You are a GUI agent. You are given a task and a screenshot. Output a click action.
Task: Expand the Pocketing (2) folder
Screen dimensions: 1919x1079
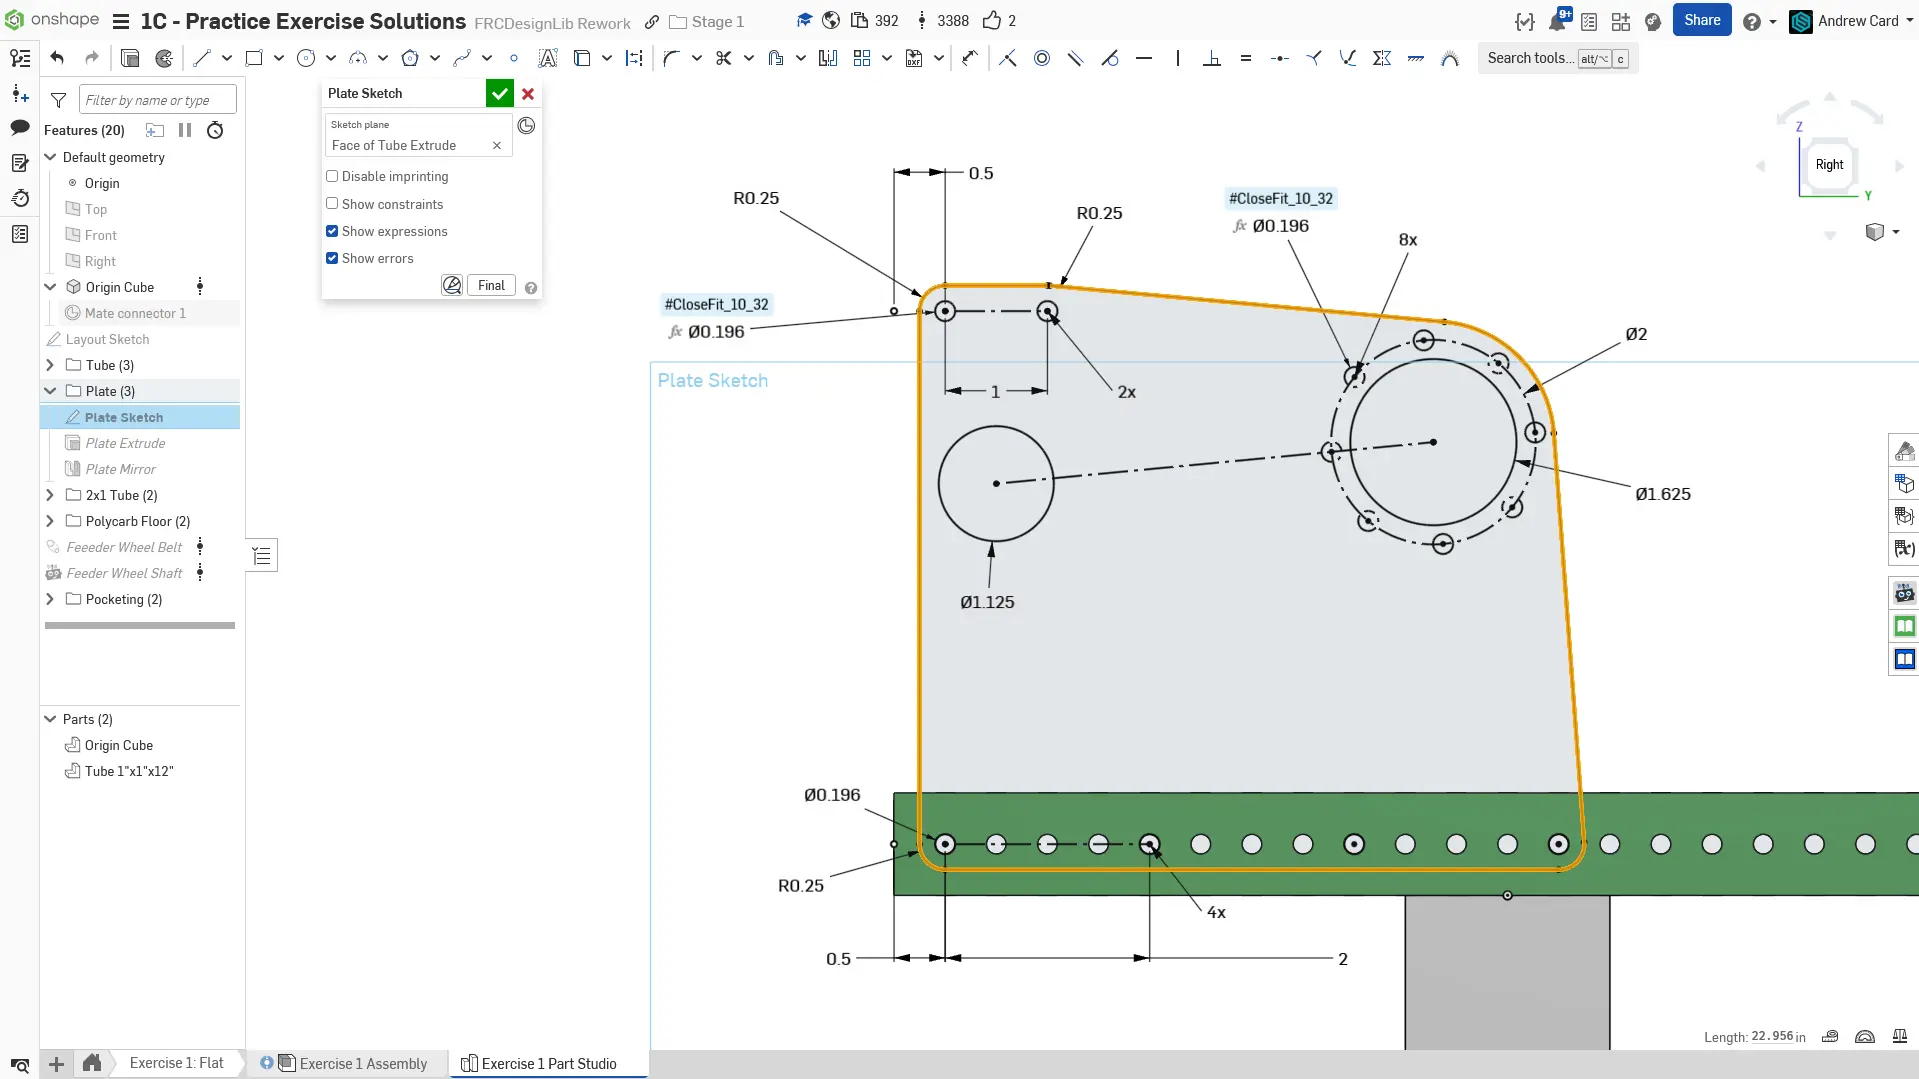tap(50, 599)
